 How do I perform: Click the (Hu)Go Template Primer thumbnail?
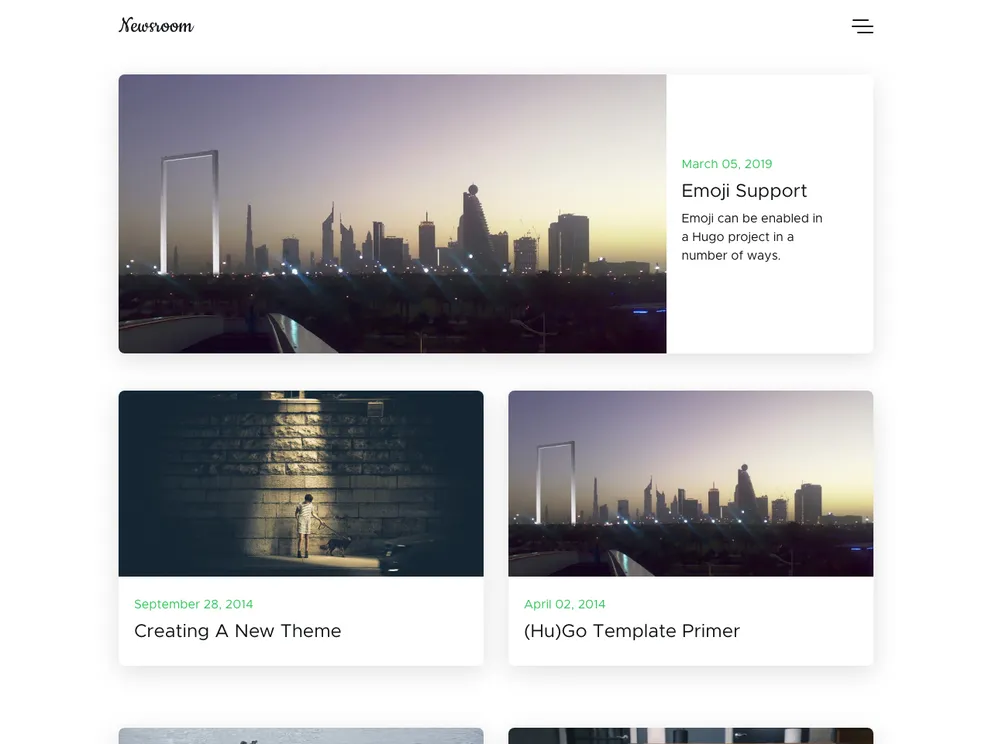(x=690, y=483)
